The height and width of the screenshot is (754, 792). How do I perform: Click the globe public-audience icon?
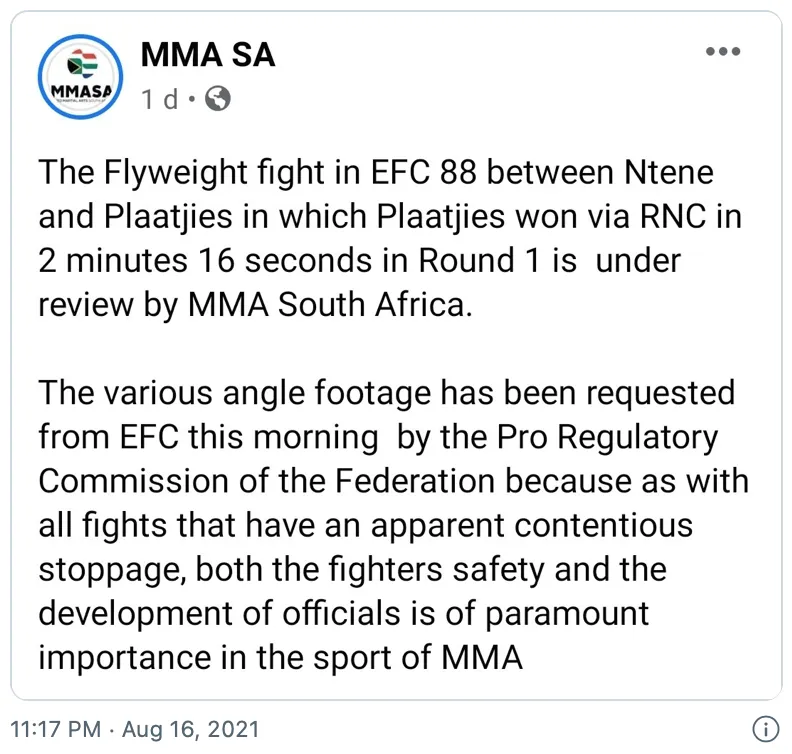coord(218,98)
